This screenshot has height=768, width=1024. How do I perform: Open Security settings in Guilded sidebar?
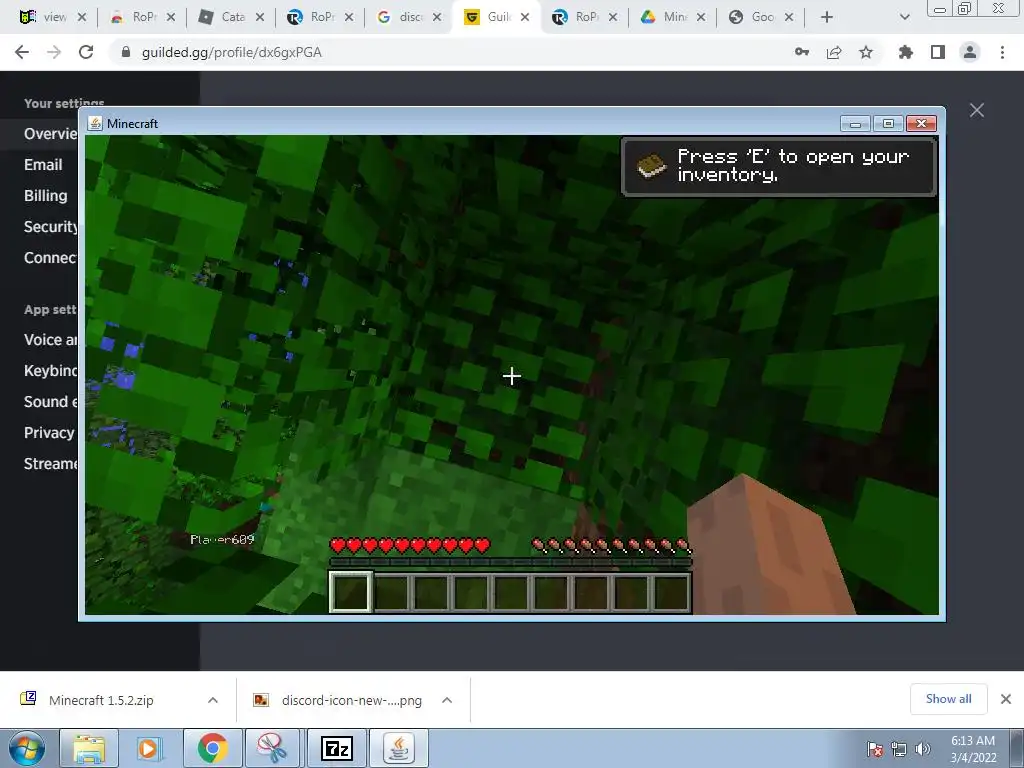click(50, 227)
